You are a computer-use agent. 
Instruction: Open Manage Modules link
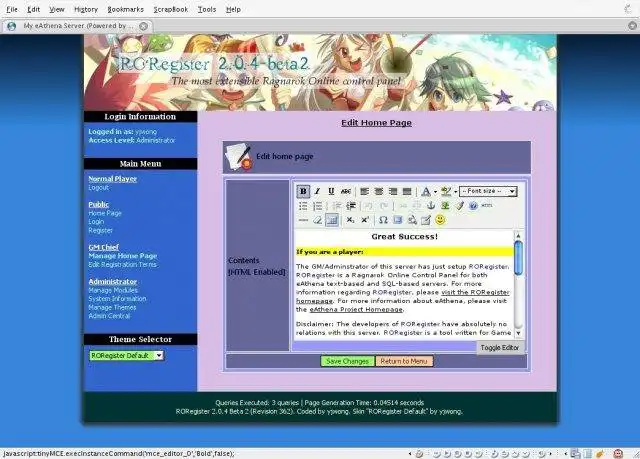click(x=113, y=290)
